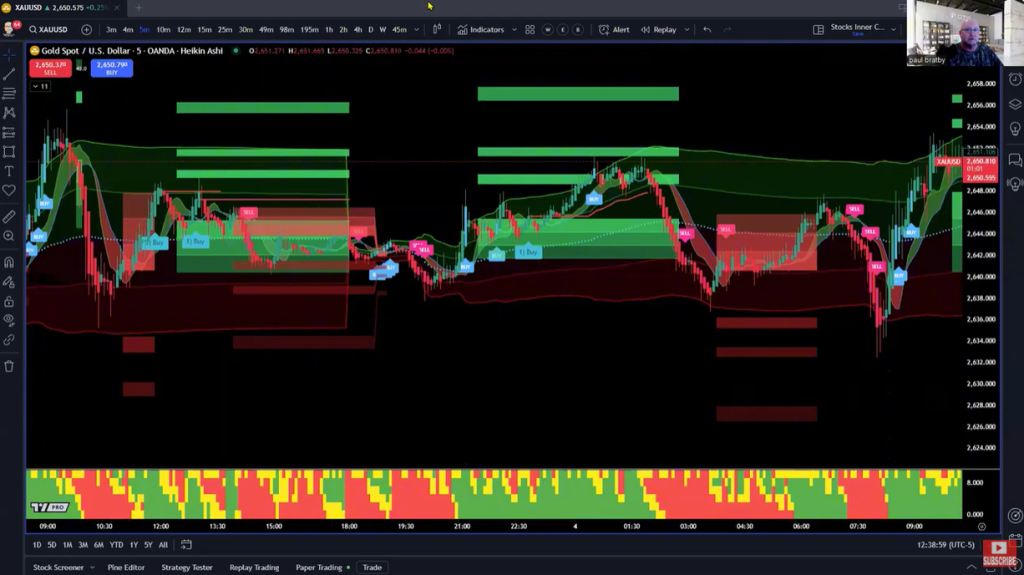
Task: Toggle stay in drawing mode
Action: coord(9,282)
